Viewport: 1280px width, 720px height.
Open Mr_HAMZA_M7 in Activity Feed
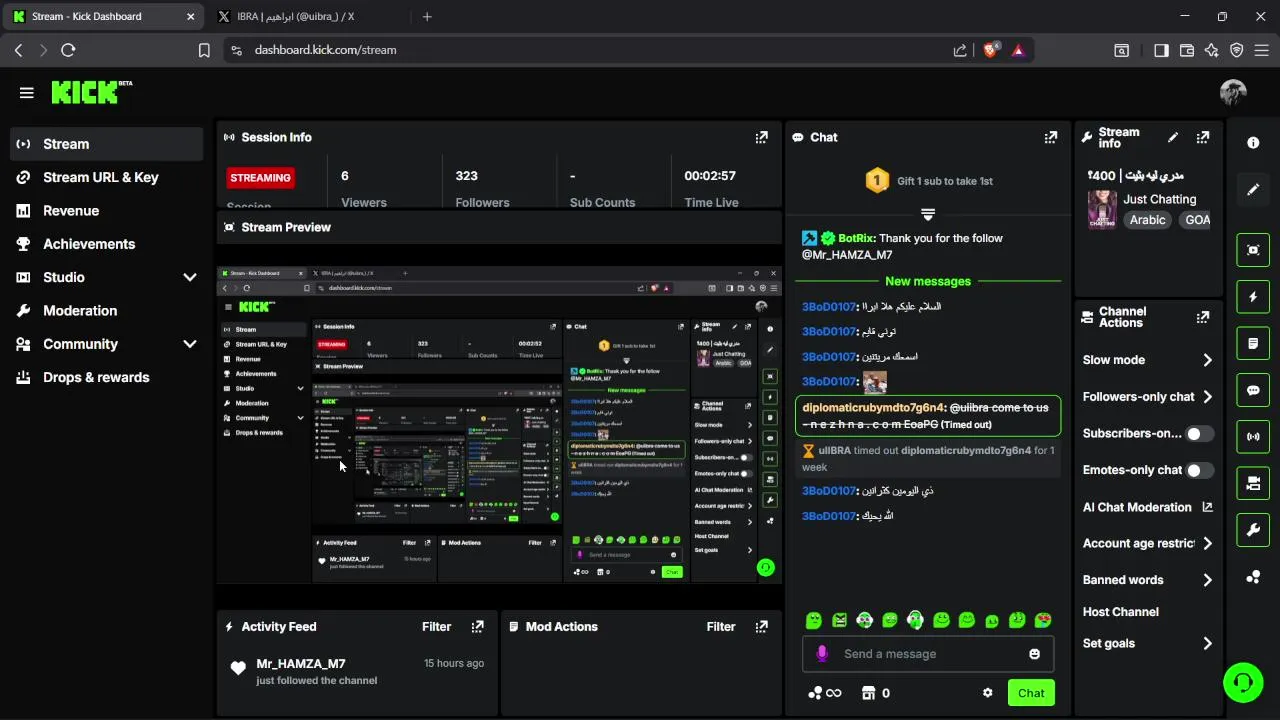point(301,664)
